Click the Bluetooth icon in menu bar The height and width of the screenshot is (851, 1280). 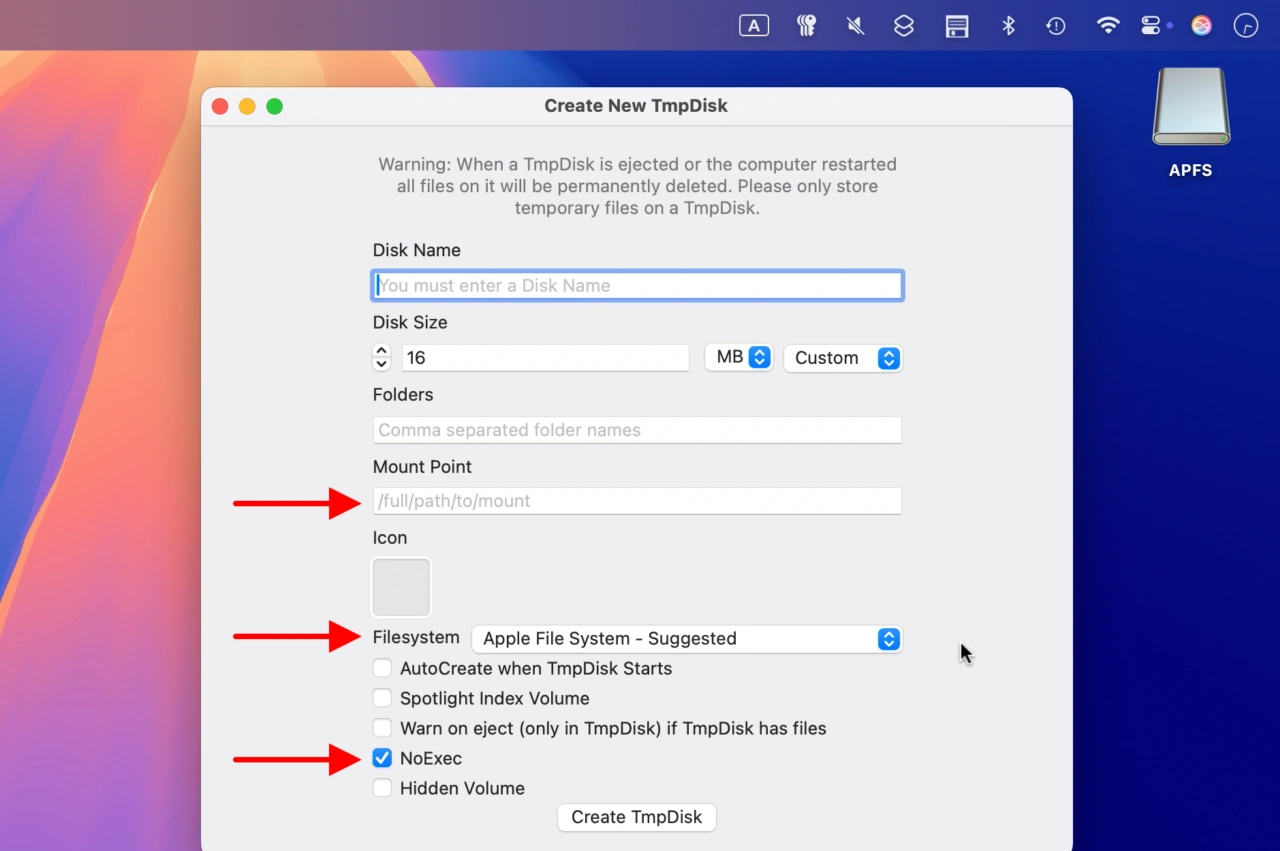[1008, 26]
